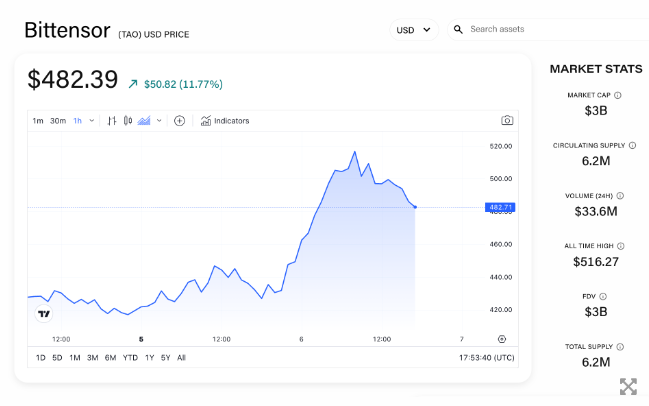
Task: Select the 30m interval
Action: click(58, 121)
